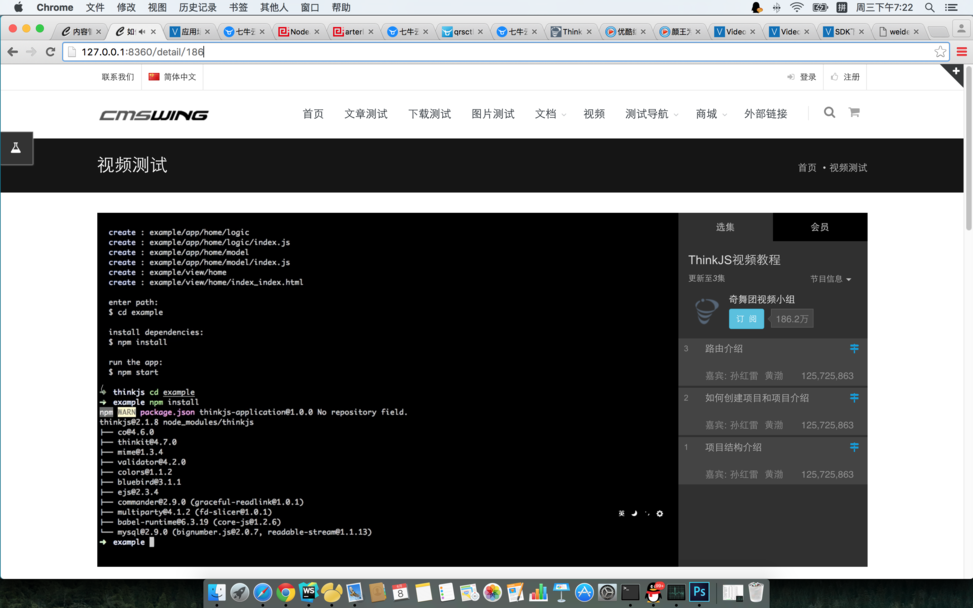Click 首页 in the breadcrumb

tap(807, 168)
